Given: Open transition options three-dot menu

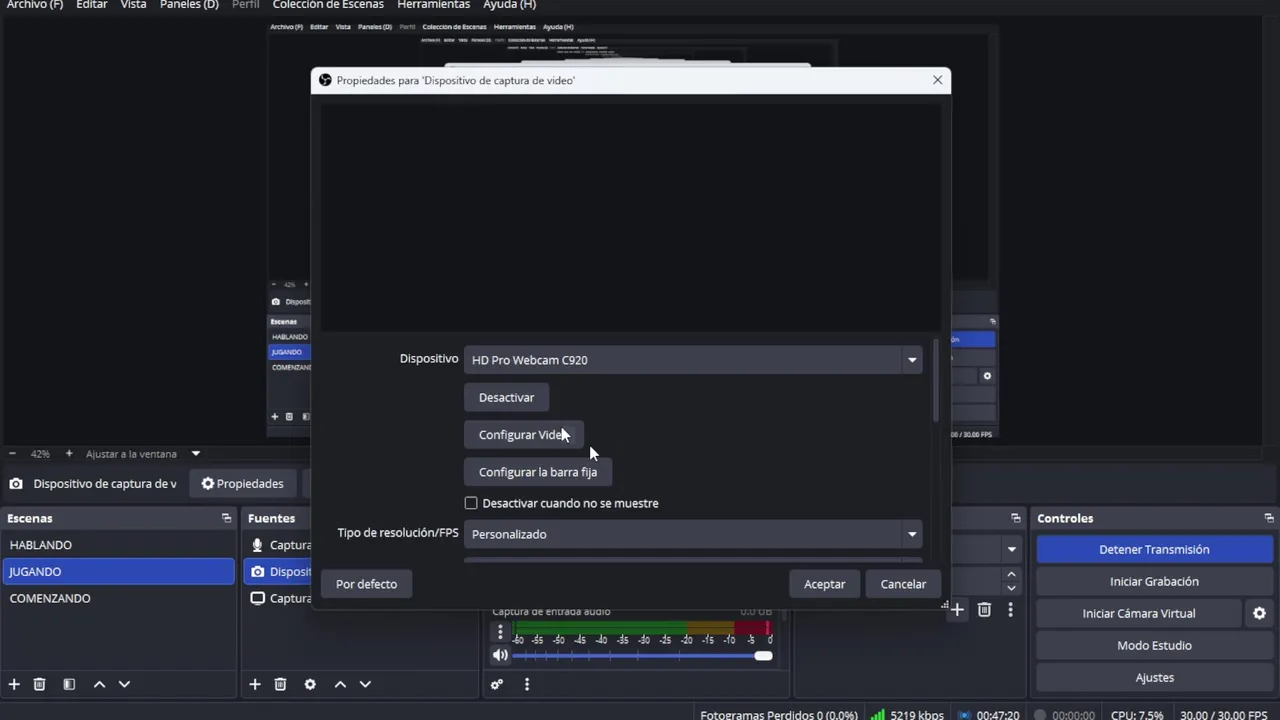Looking at the screenshot, I should (1010, 609).
